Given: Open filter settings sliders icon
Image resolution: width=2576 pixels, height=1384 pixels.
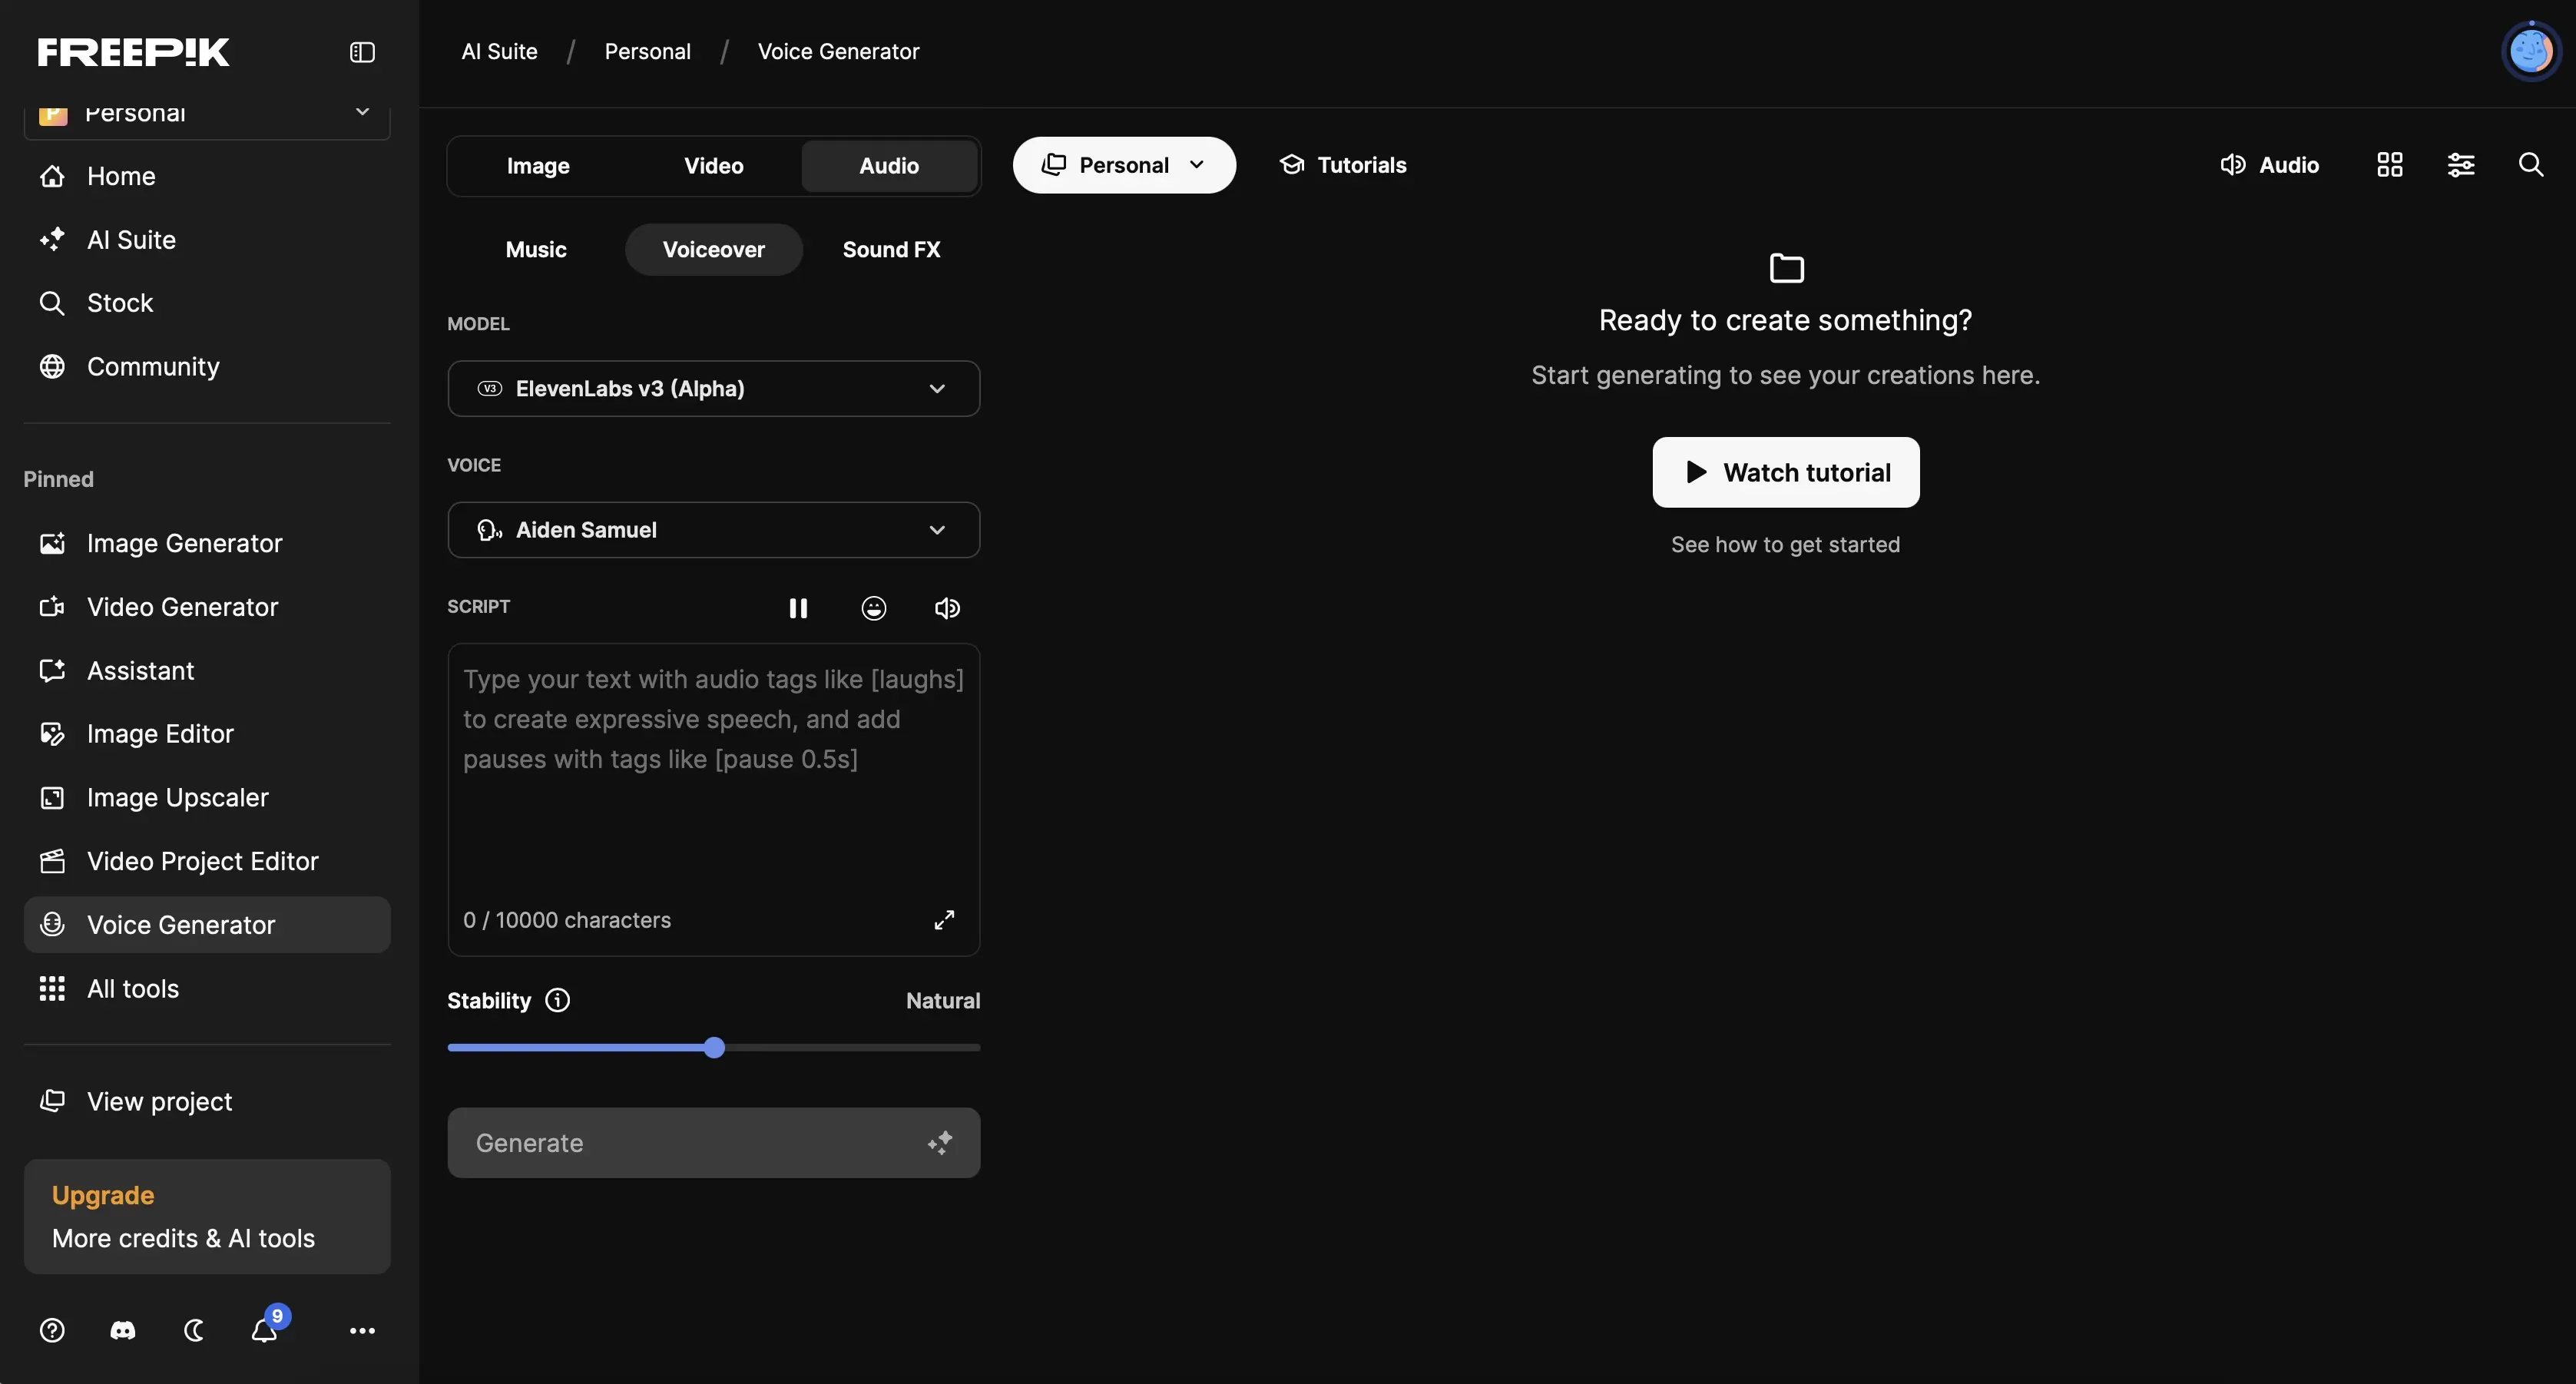Looking at the screenshot, I should 2460,165.
